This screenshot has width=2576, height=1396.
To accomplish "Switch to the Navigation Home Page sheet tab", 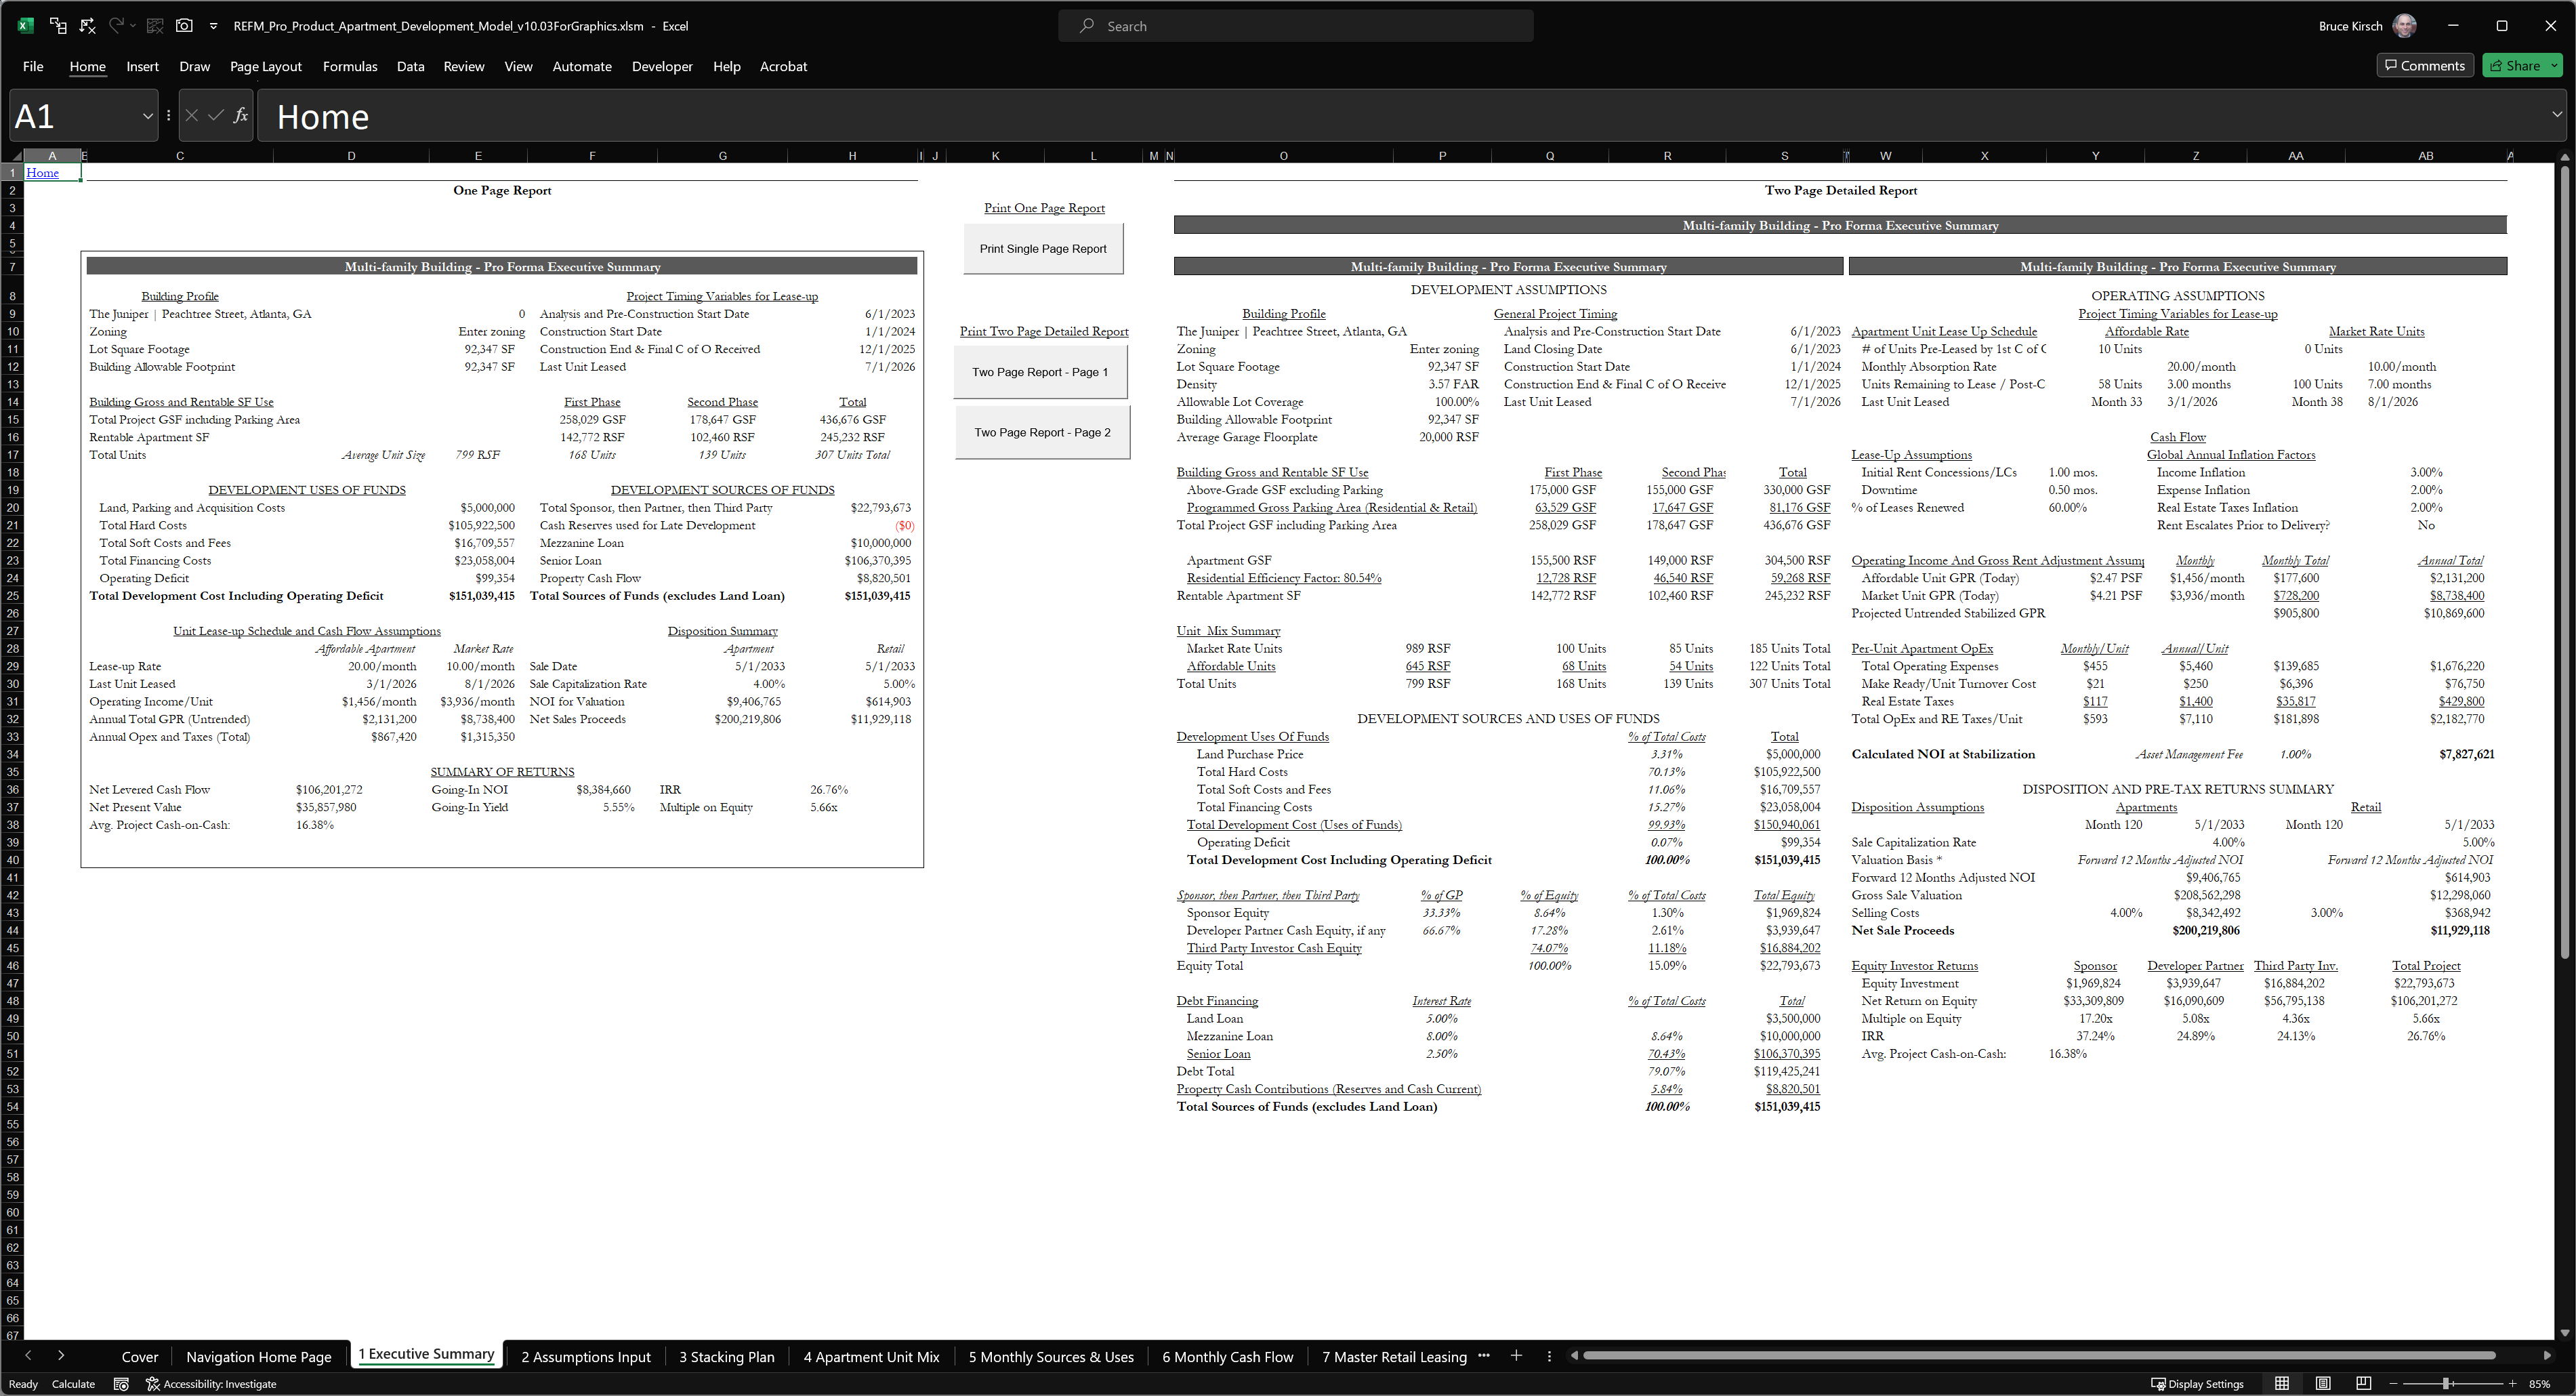I will (x=259, y=1357).
